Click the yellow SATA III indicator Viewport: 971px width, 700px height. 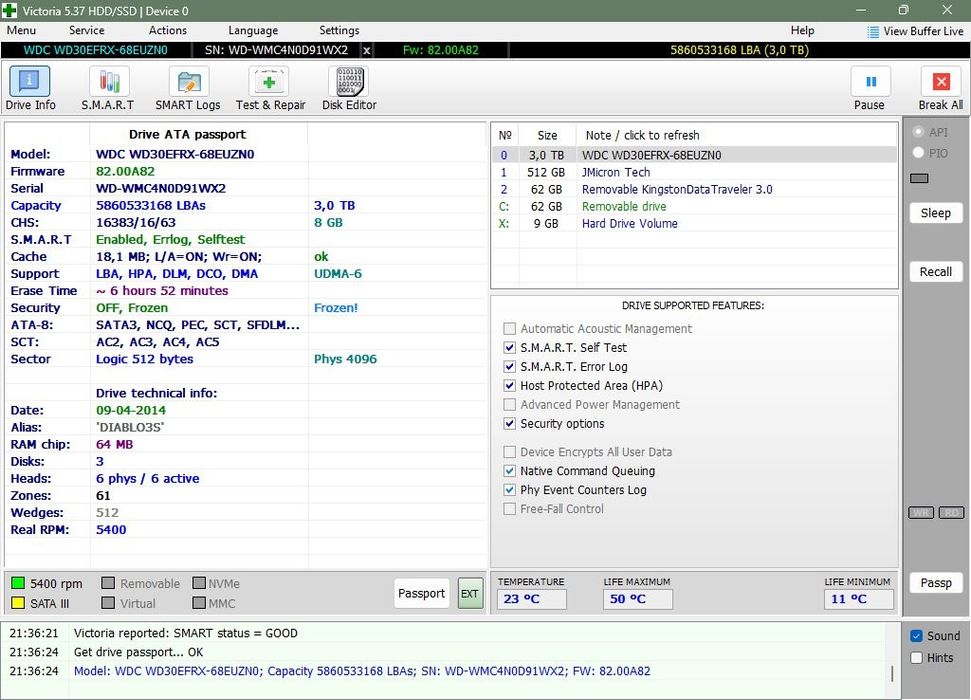(x=18, y=603)
